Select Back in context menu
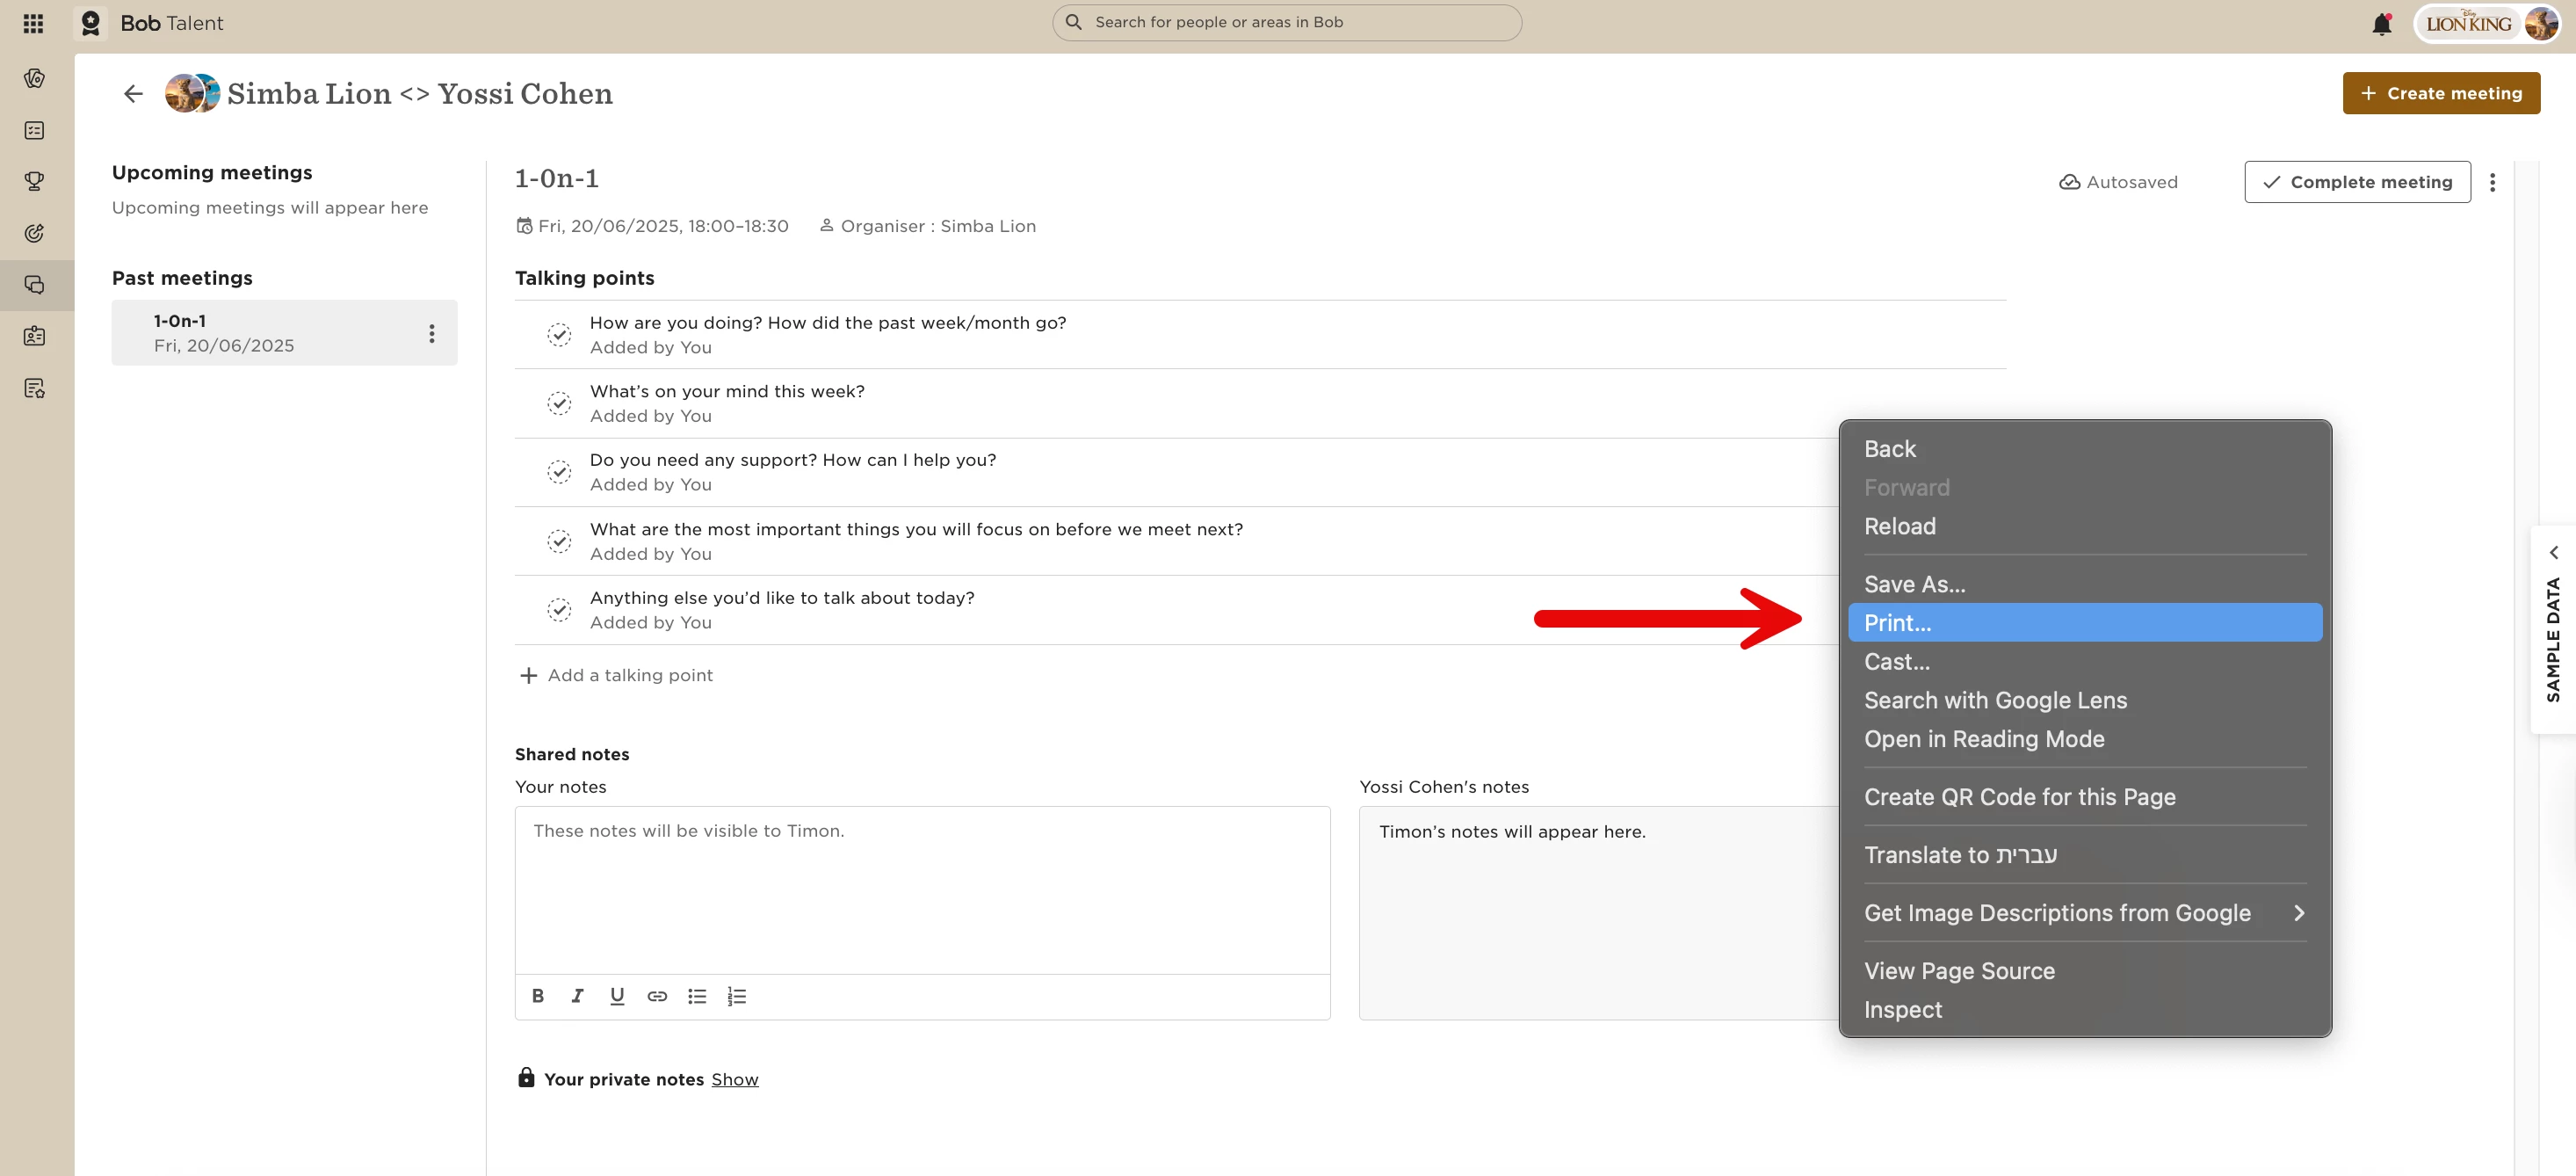2576x1176 pixels. (2084, 449)
